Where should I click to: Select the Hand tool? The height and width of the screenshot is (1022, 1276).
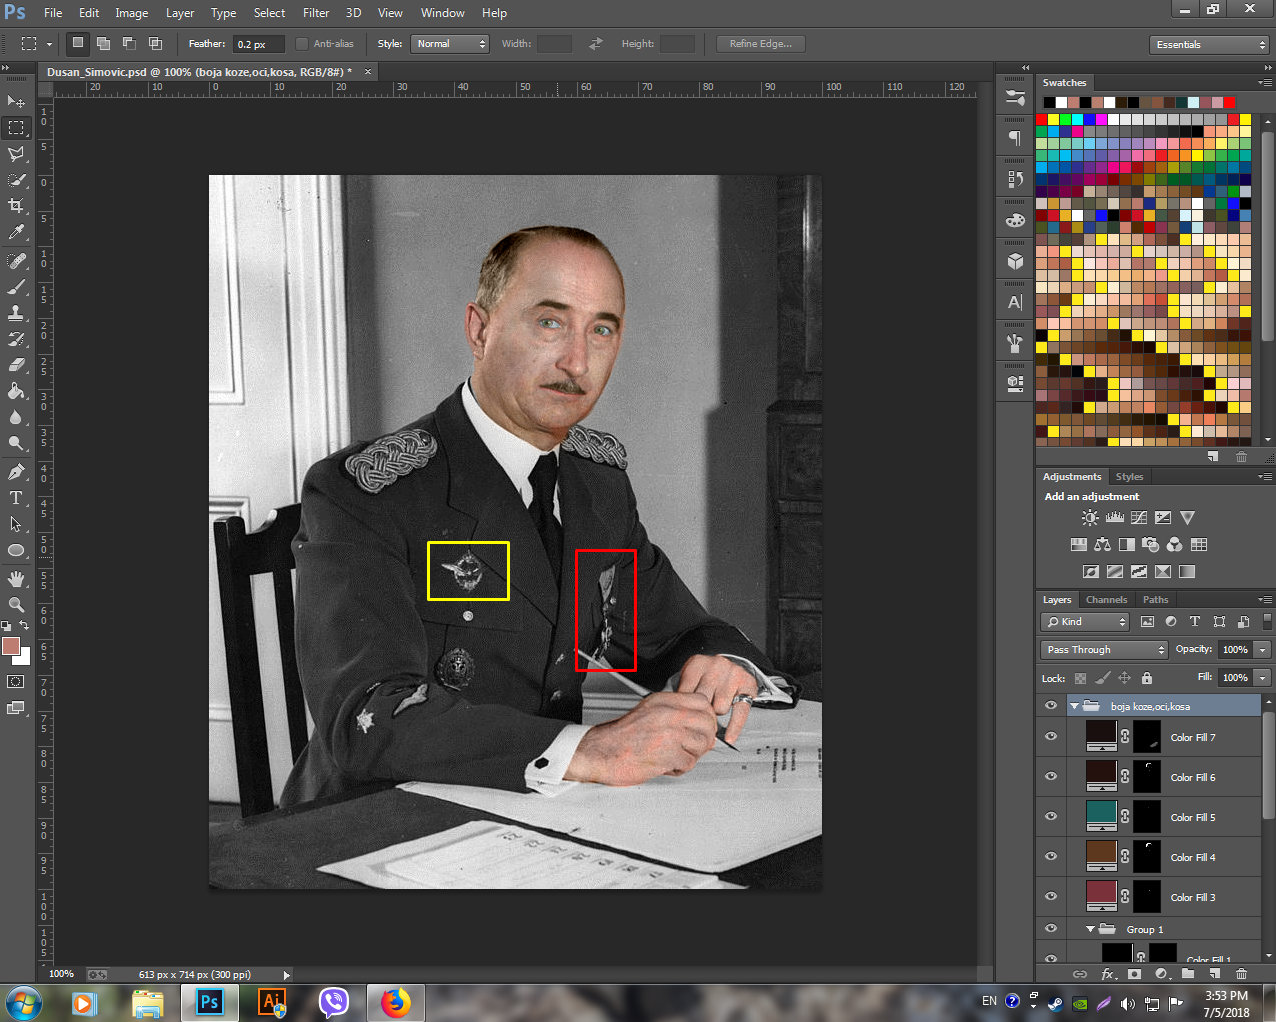16,579
